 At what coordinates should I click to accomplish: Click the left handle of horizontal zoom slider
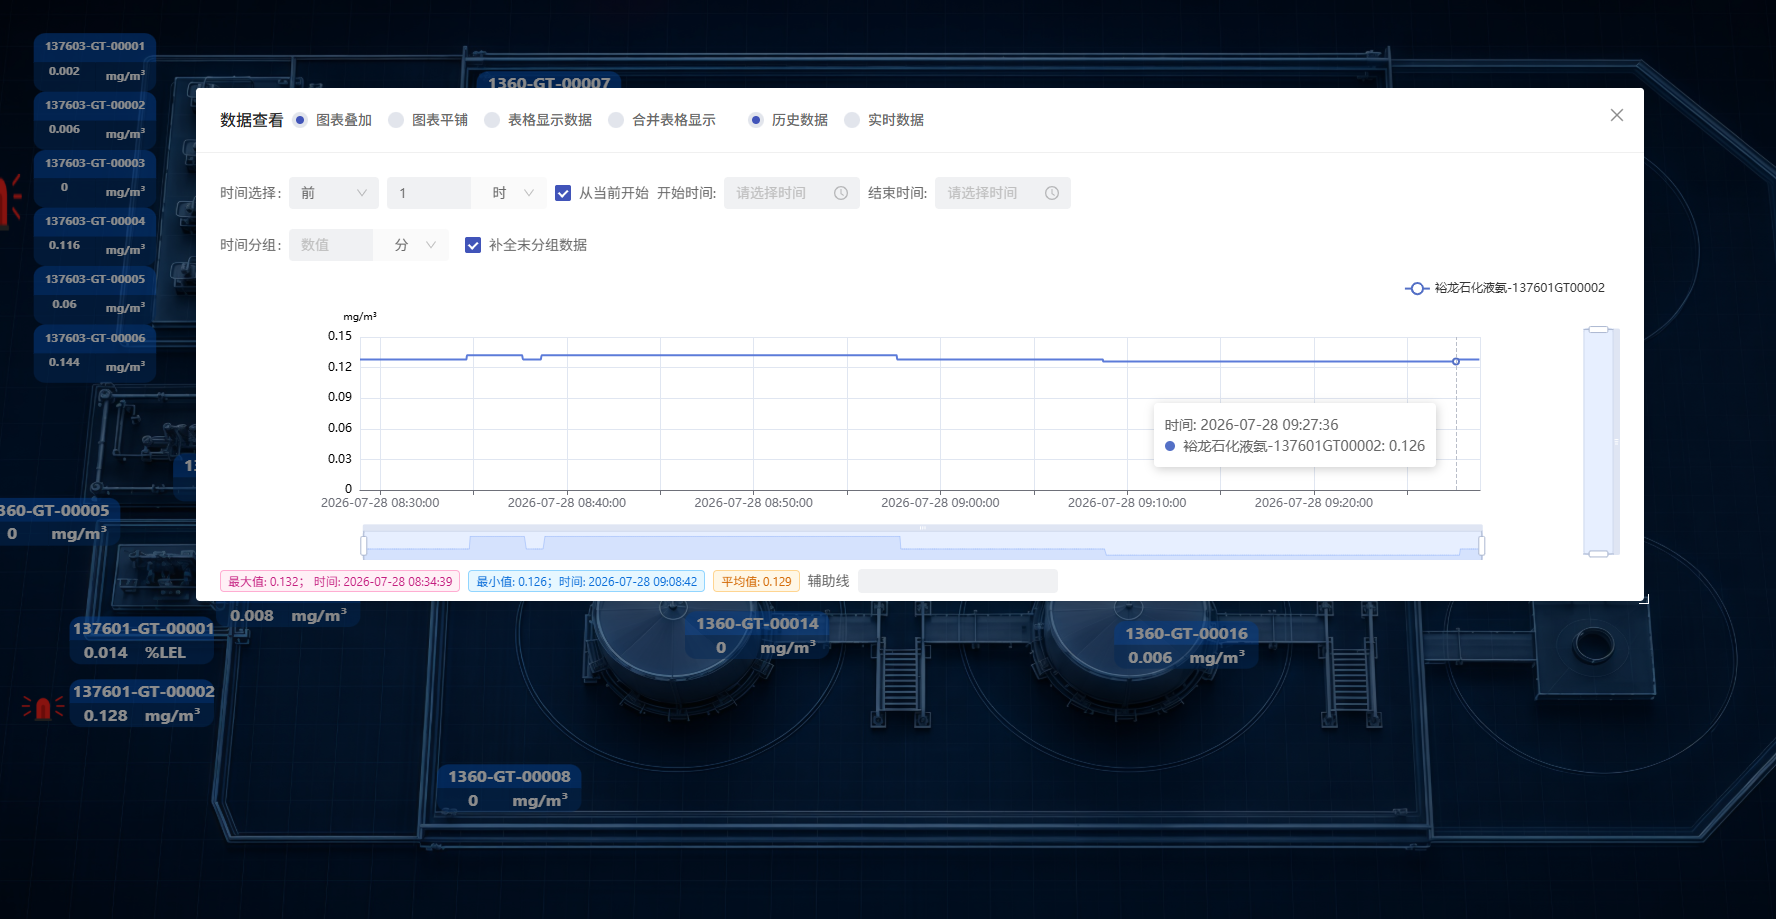tap(364, 545)
